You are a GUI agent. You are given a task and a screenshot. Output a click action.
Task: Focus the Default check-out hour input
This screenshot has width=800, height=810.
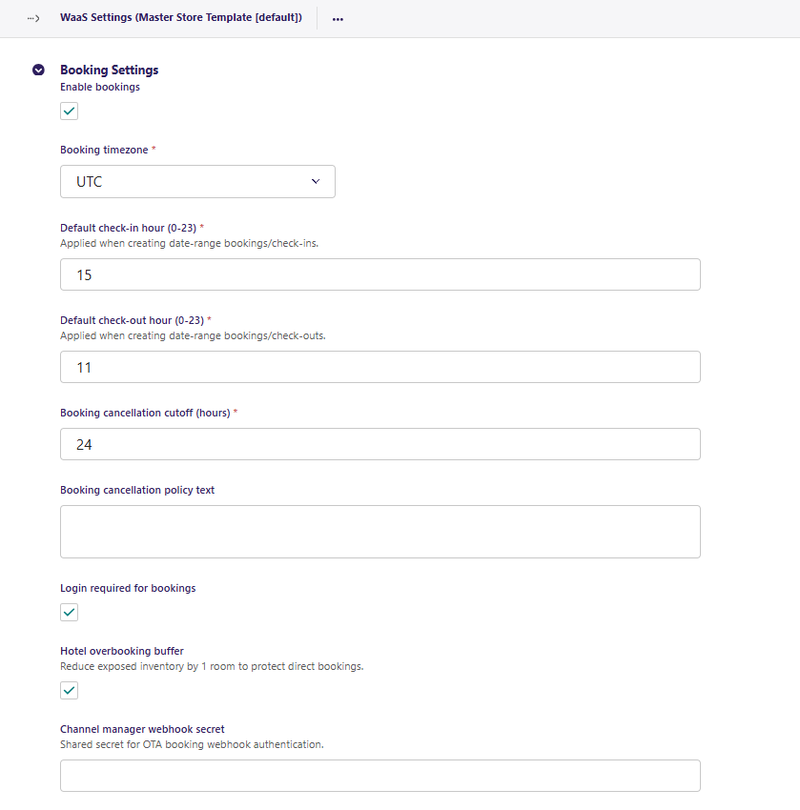[380, 367]
